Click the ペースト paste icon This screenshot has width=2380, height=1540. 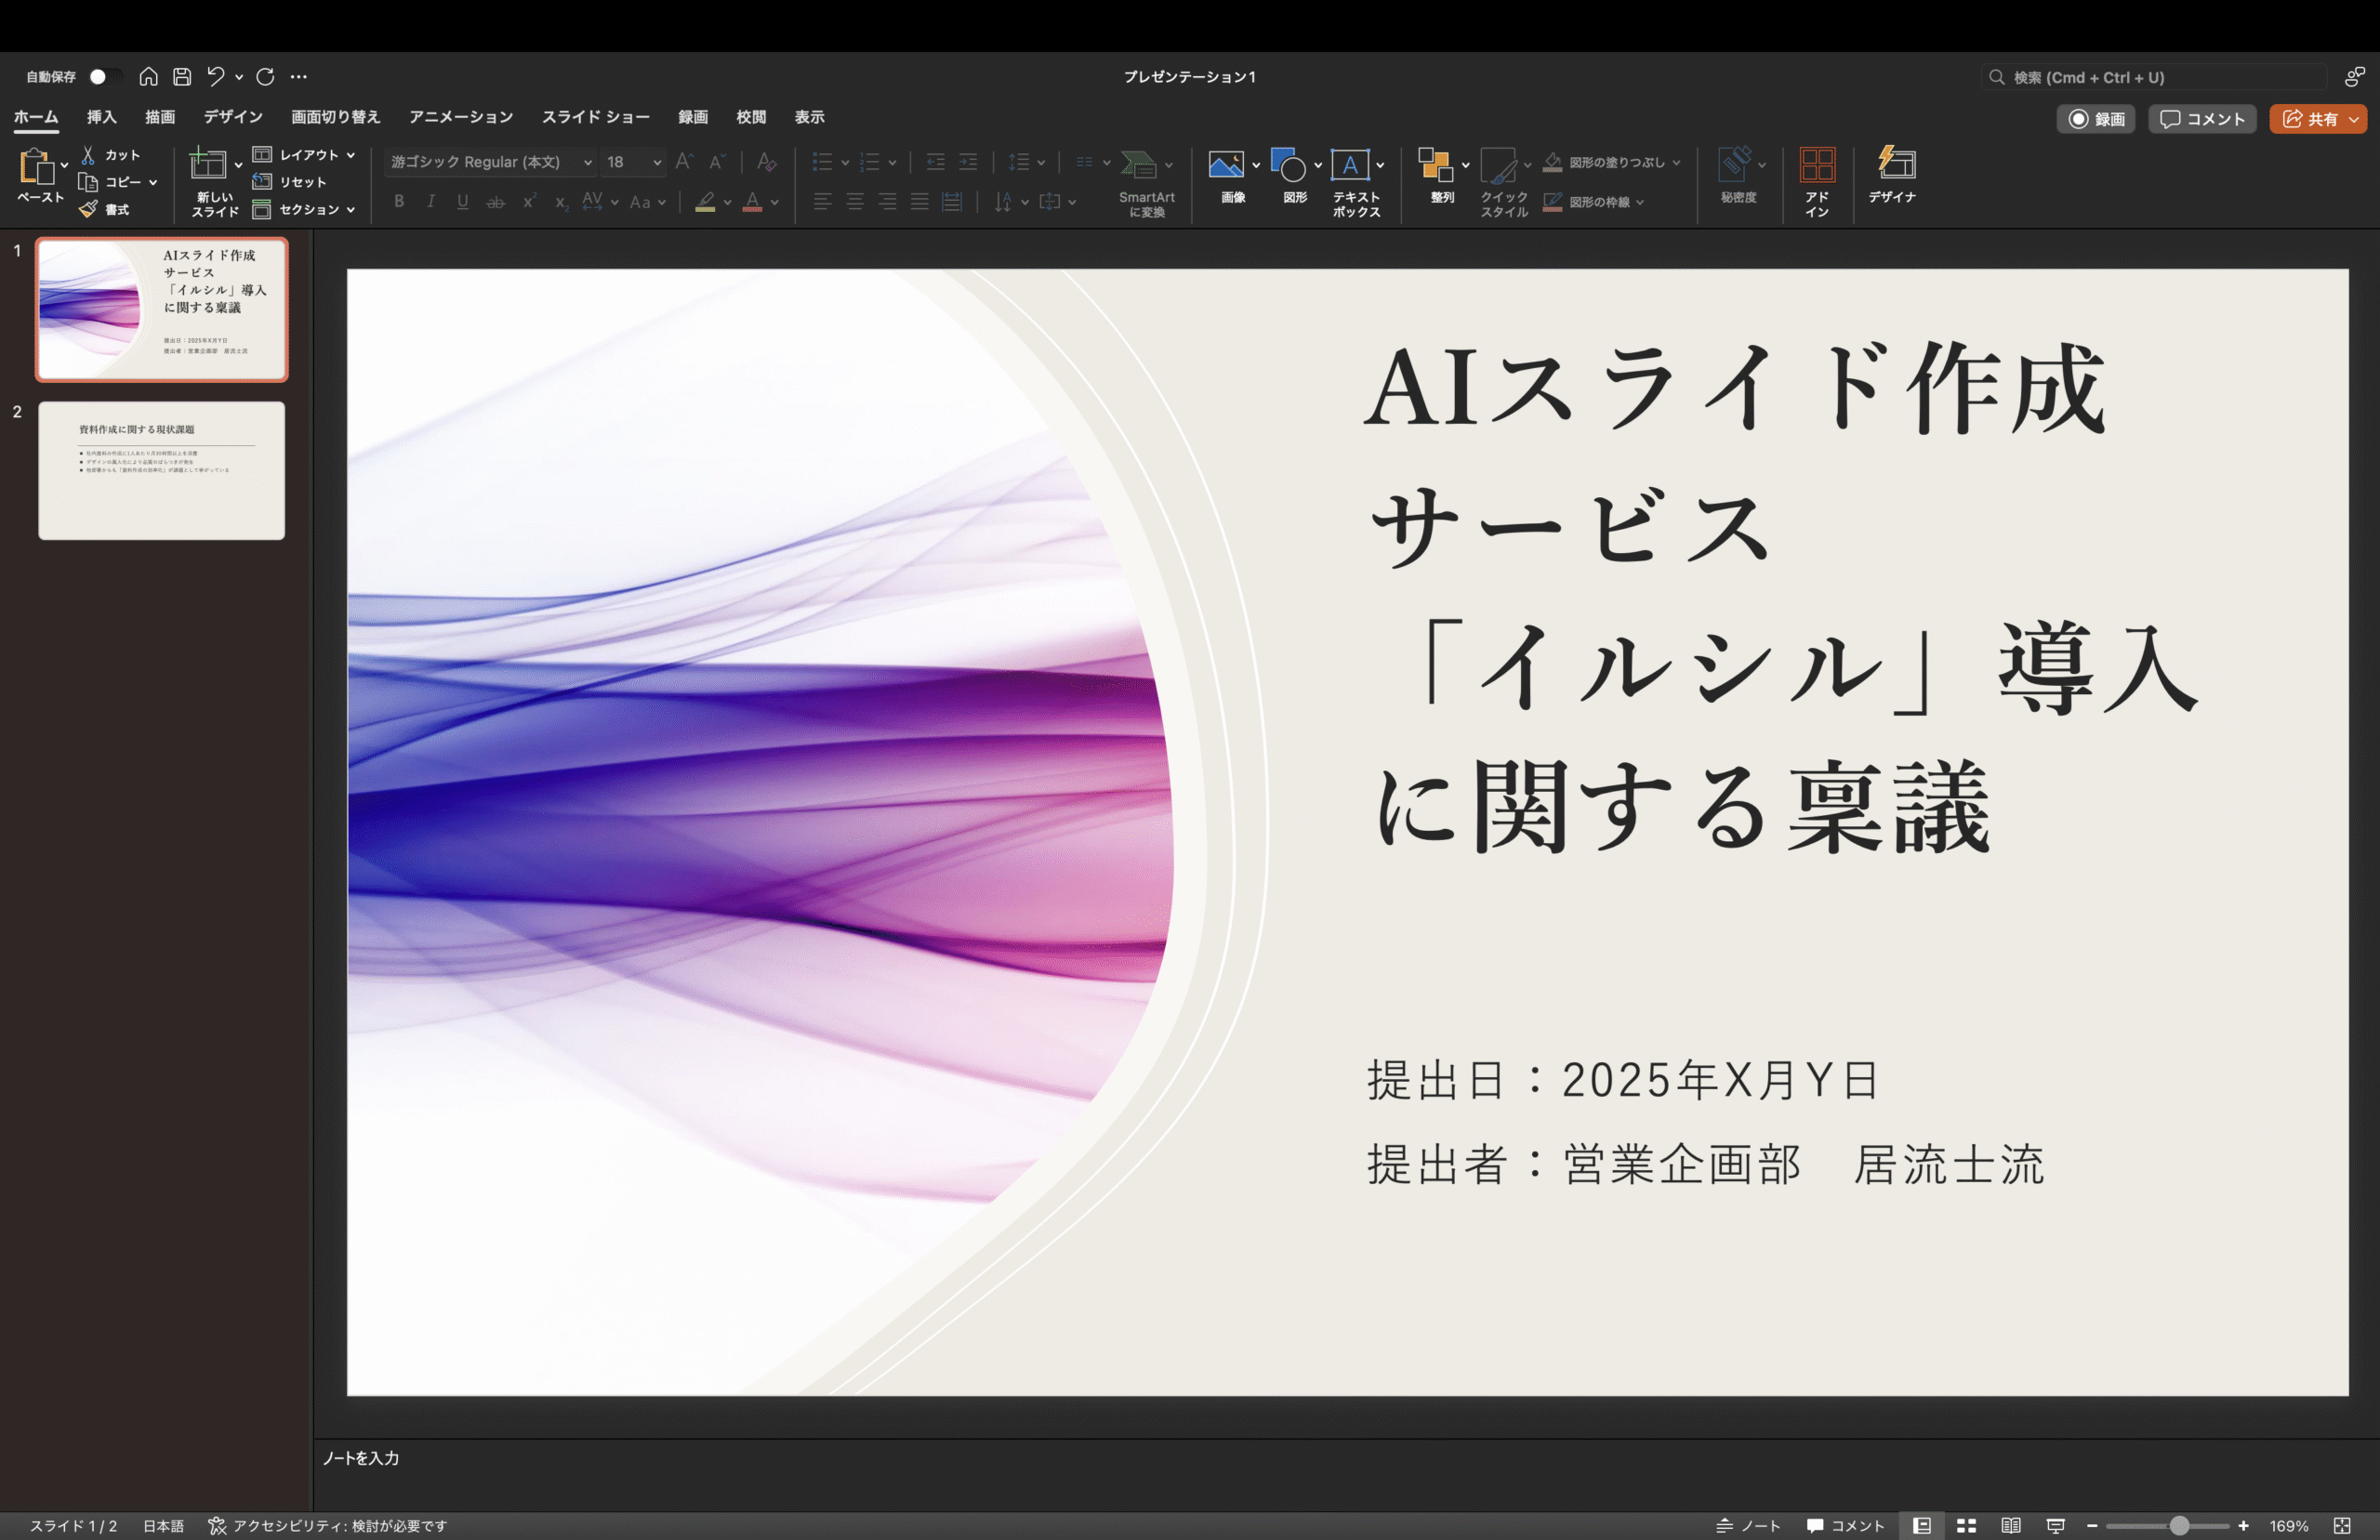(x=36, y=166)
